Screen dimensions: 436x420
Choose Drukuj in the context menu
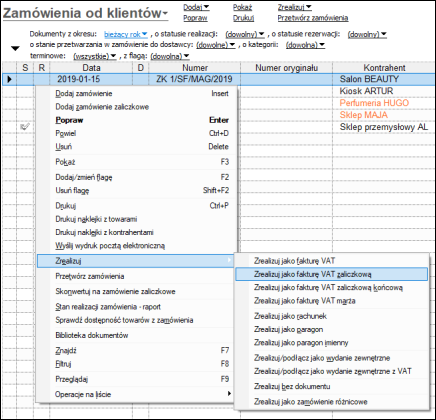[x=137, y=206]
